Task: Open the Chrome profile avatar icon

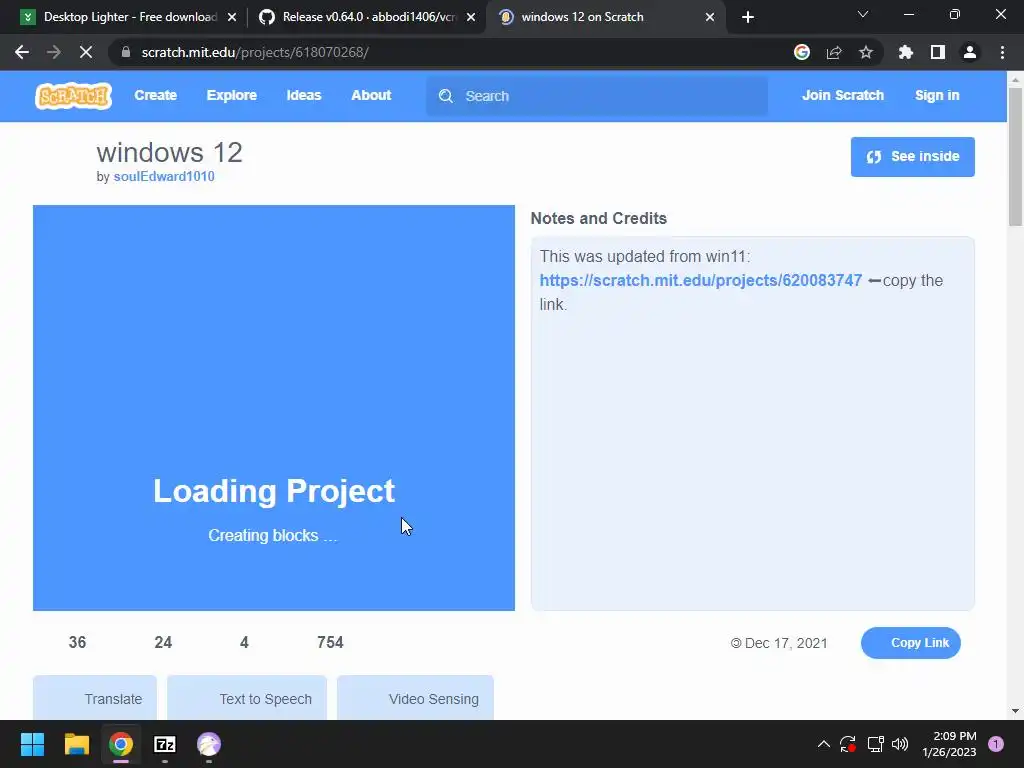Action: [x=970, y=52]
